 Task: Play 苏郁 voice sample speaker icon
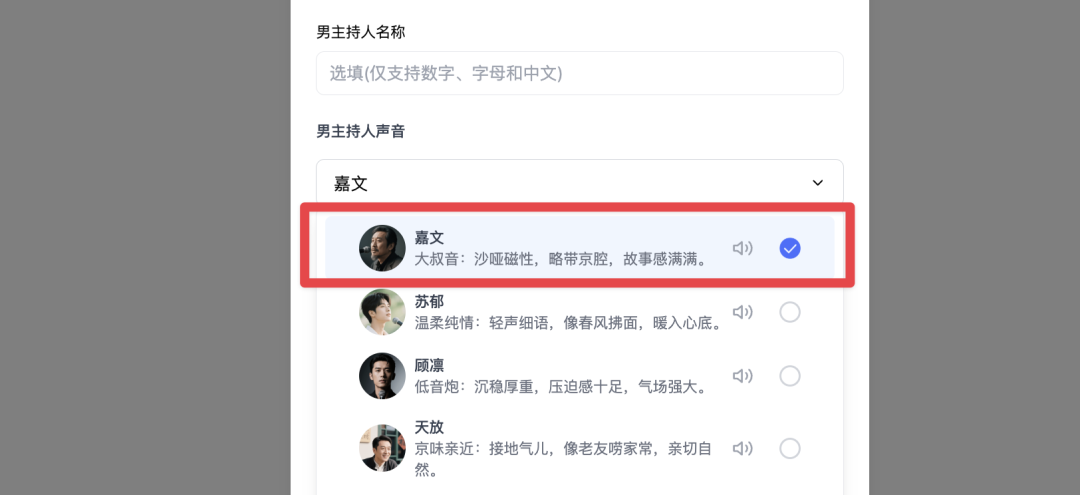tap(742, 312)
